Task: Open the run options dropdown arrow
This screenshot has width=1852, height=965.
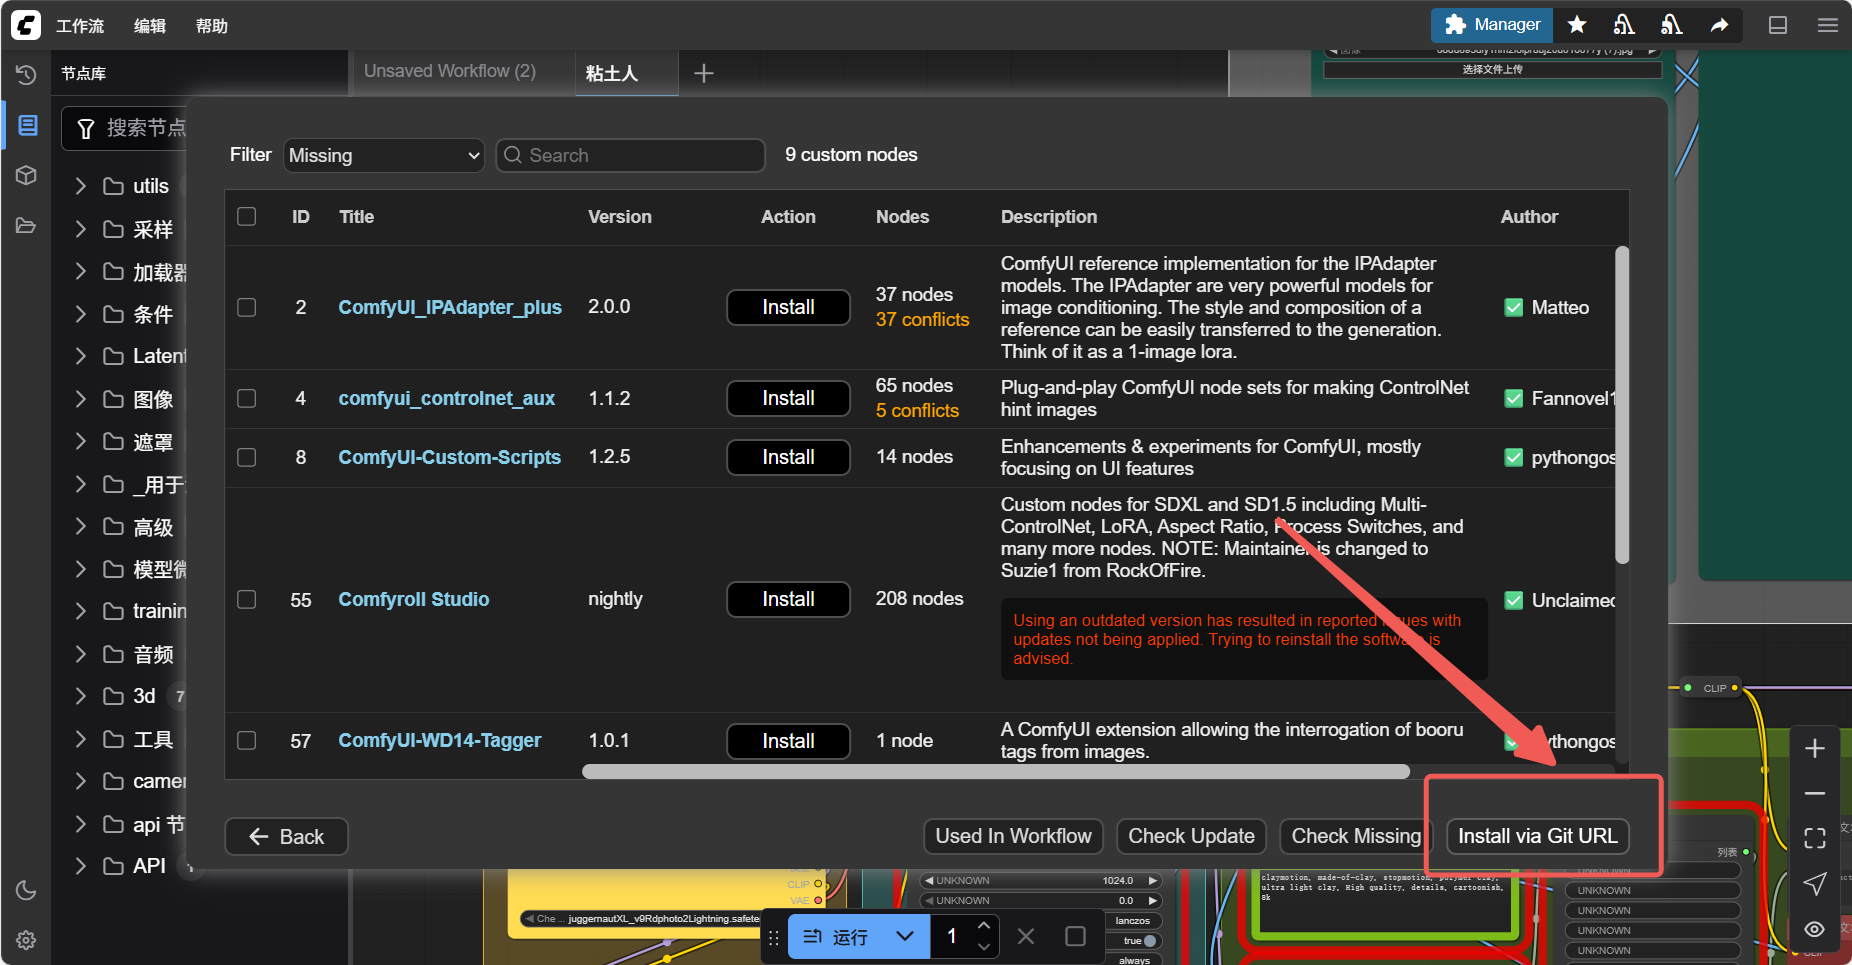Action: (905, 937)
